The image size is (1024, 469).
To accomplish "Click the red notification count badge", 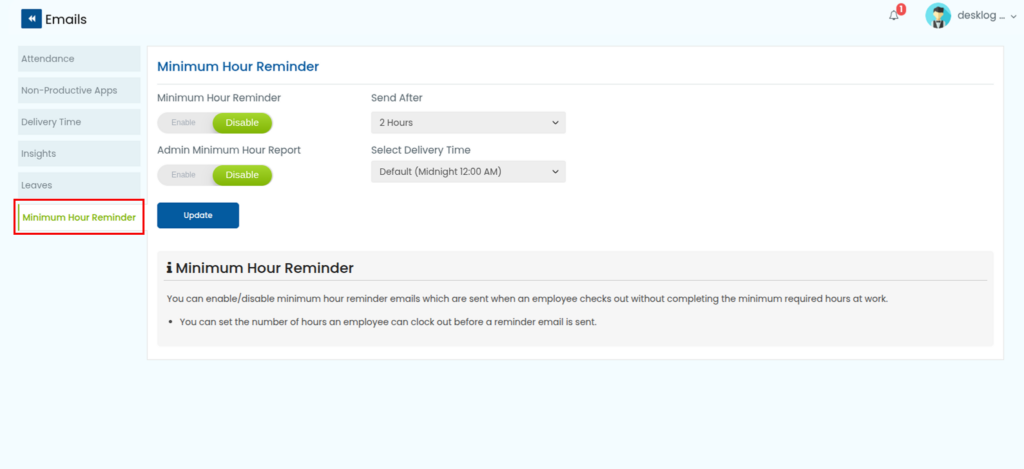I will (901, 9).
